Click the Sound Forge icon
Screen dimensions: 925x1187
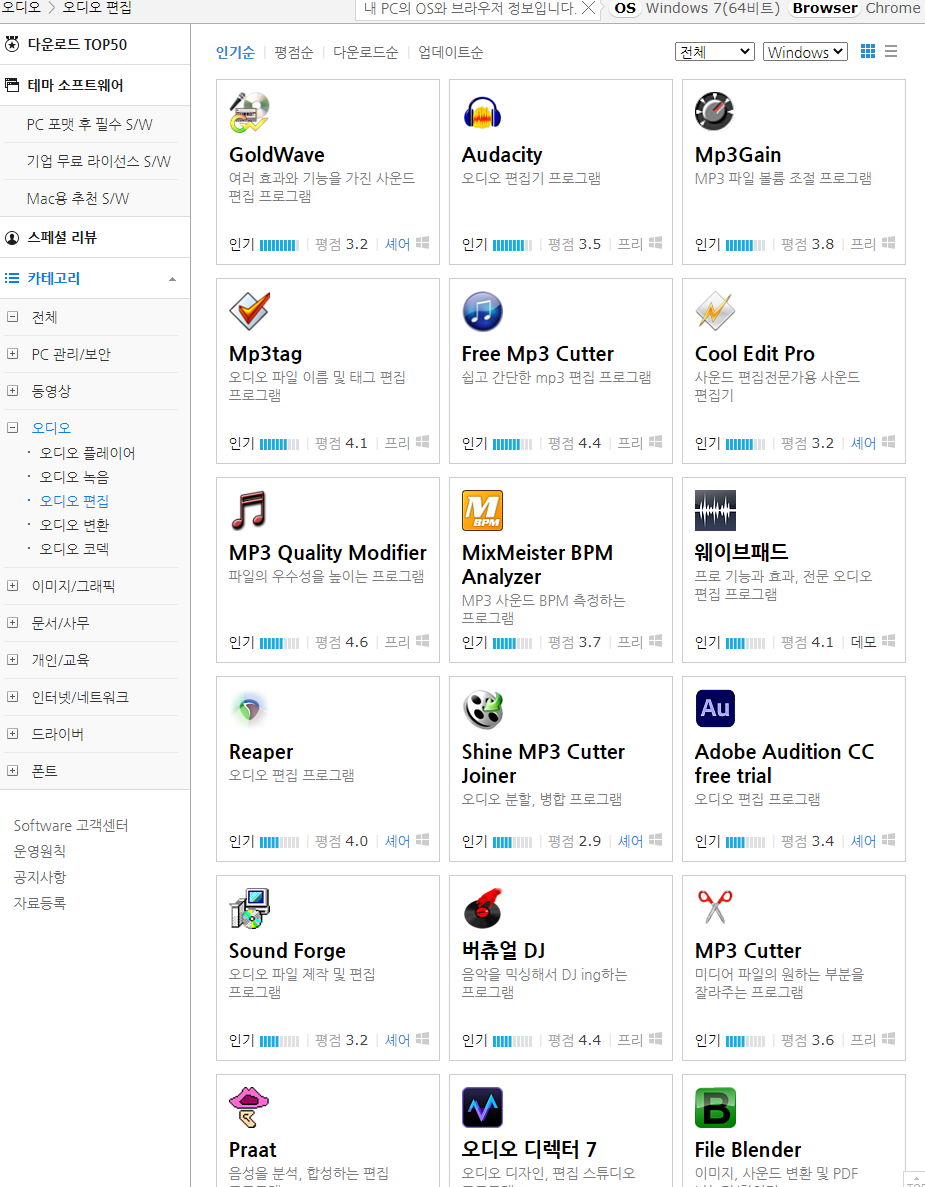point(250,908)
